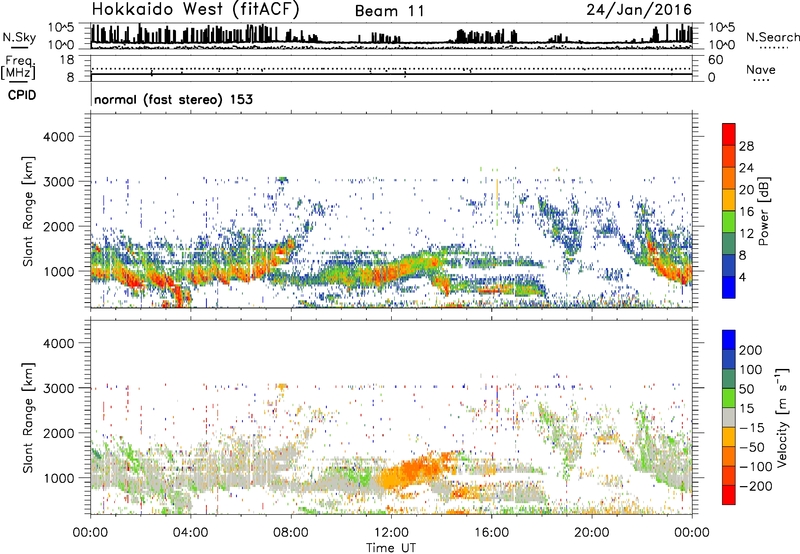This screenshot has height=554, width=800.
Task: Click the '08:00' time tick label
Action: (x=291, y=533)
